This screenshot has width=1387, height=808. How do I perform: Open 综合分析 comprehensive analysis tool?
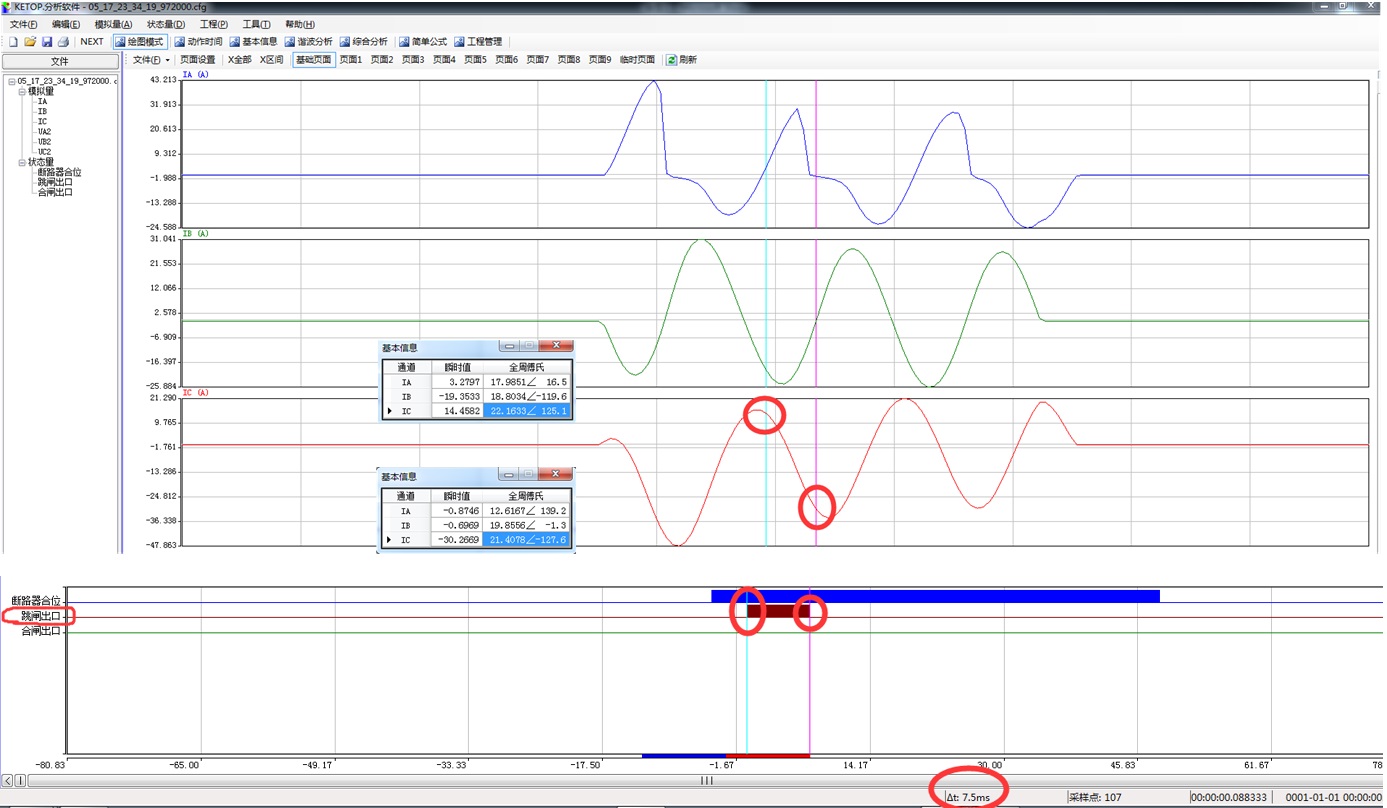click(363, 42)
